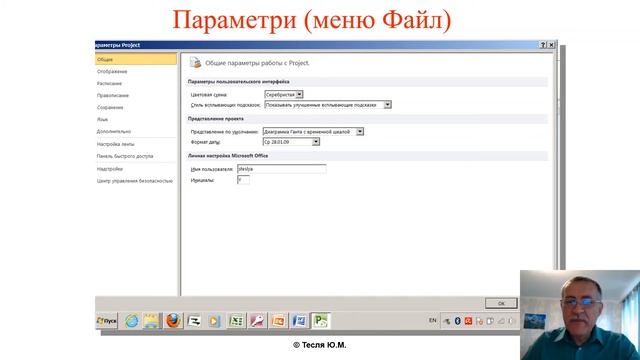Open the Сохранение category

coord(110,107)
